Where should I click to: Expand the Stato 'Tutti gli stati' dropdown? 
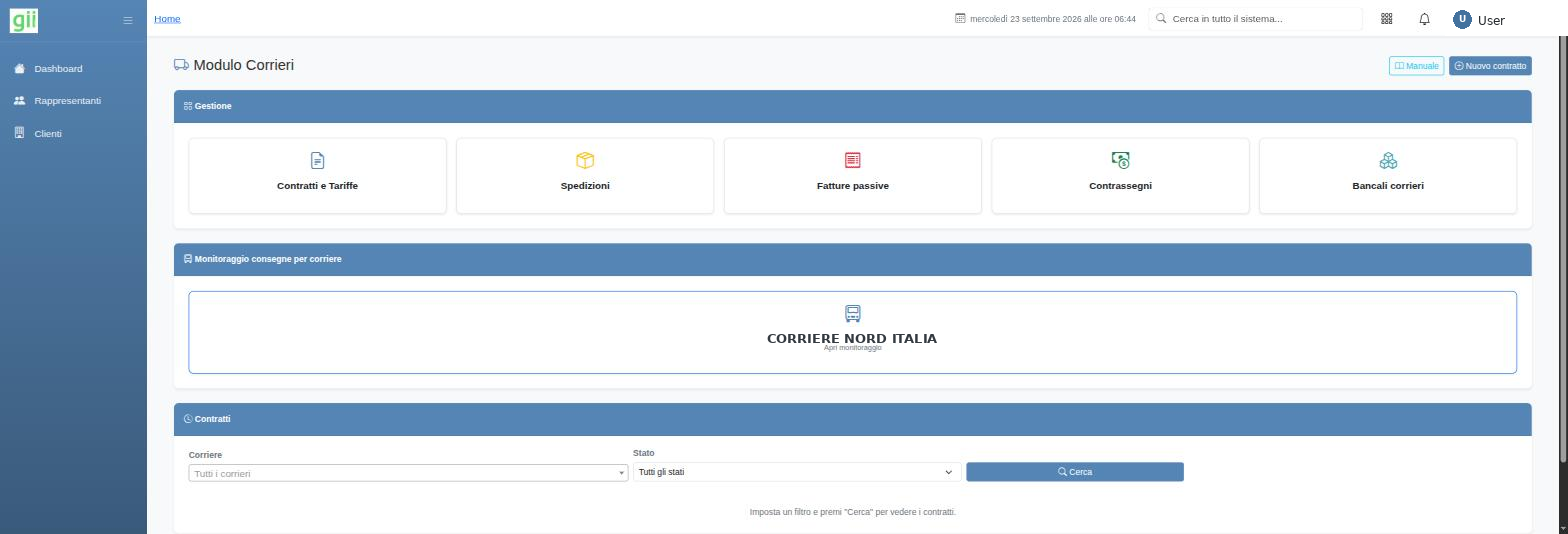click(x=797, y=472)
